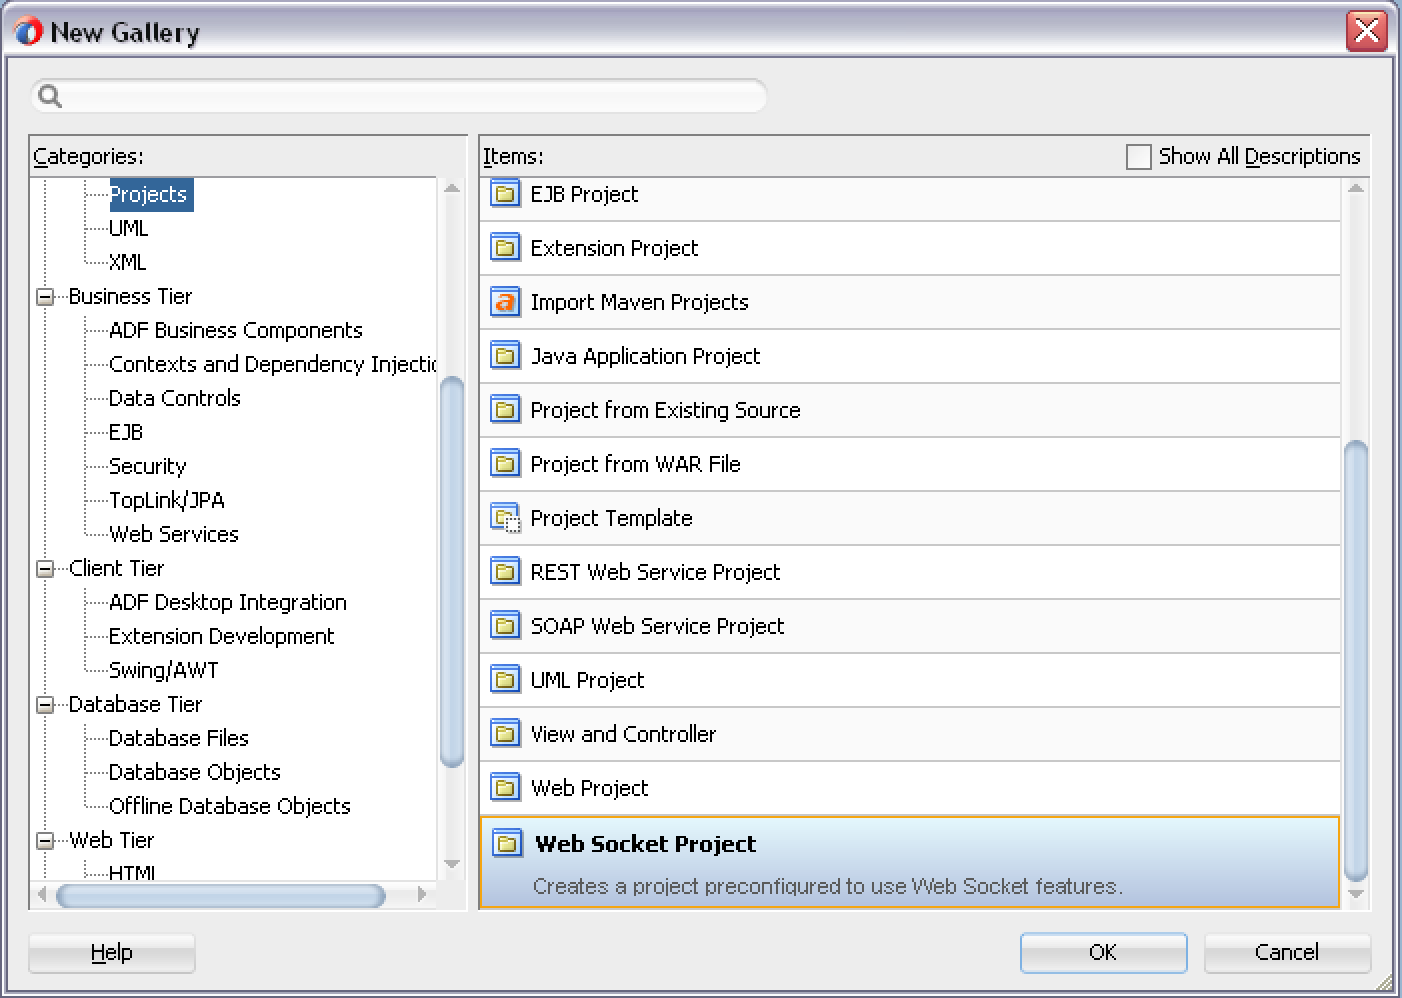
Task: Collapse the Database Tier category
Action: pos(44,704)
